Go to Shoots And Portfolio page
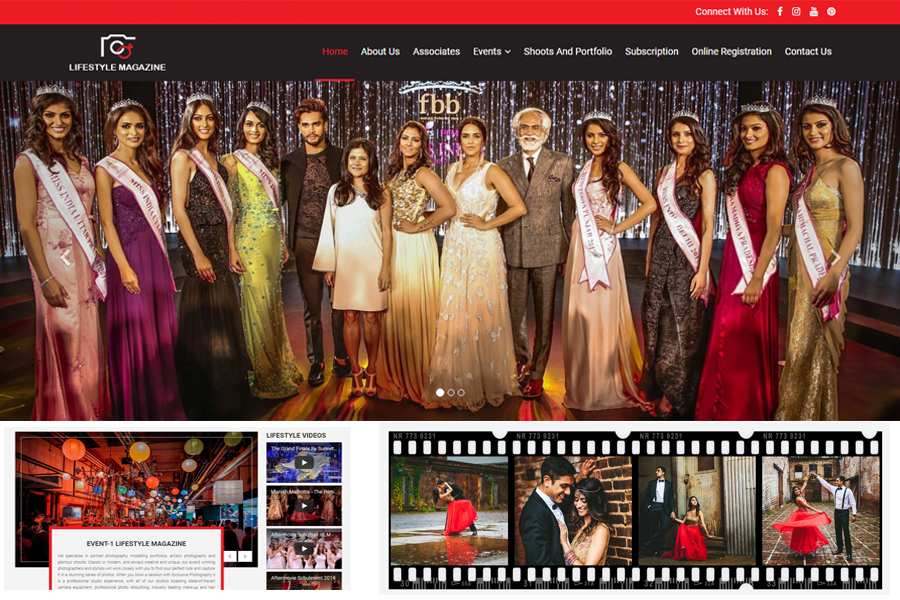Image resolution: width=900 pixels, height=600 pixels. pos(567,52)
